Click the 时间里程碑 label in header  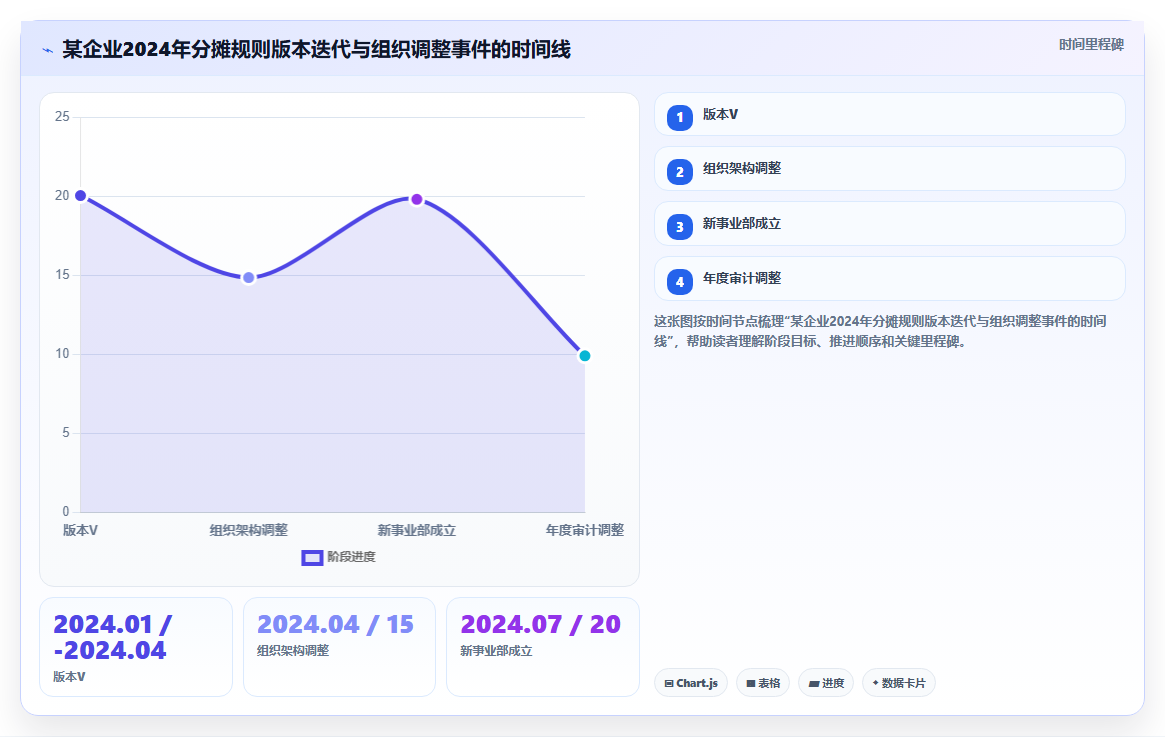pos(1091,45)
